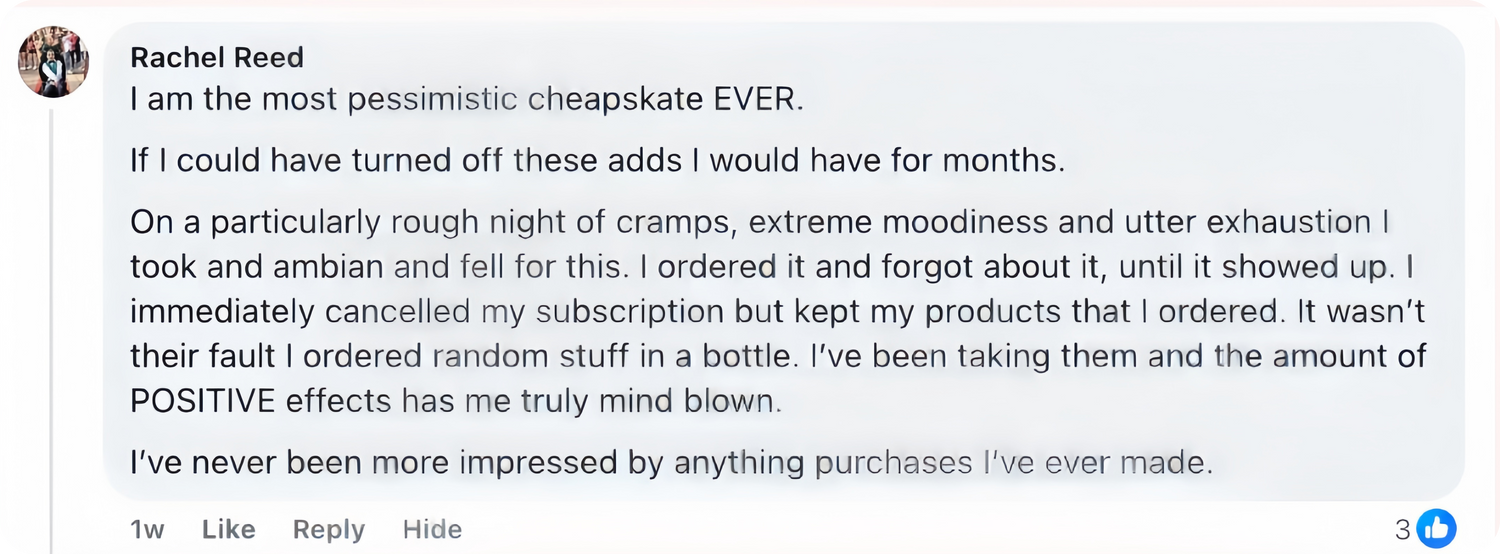Click the final sentence about being impressed
The width and height of the screenshot is (1500, 554).
click(x=670, y=463)
